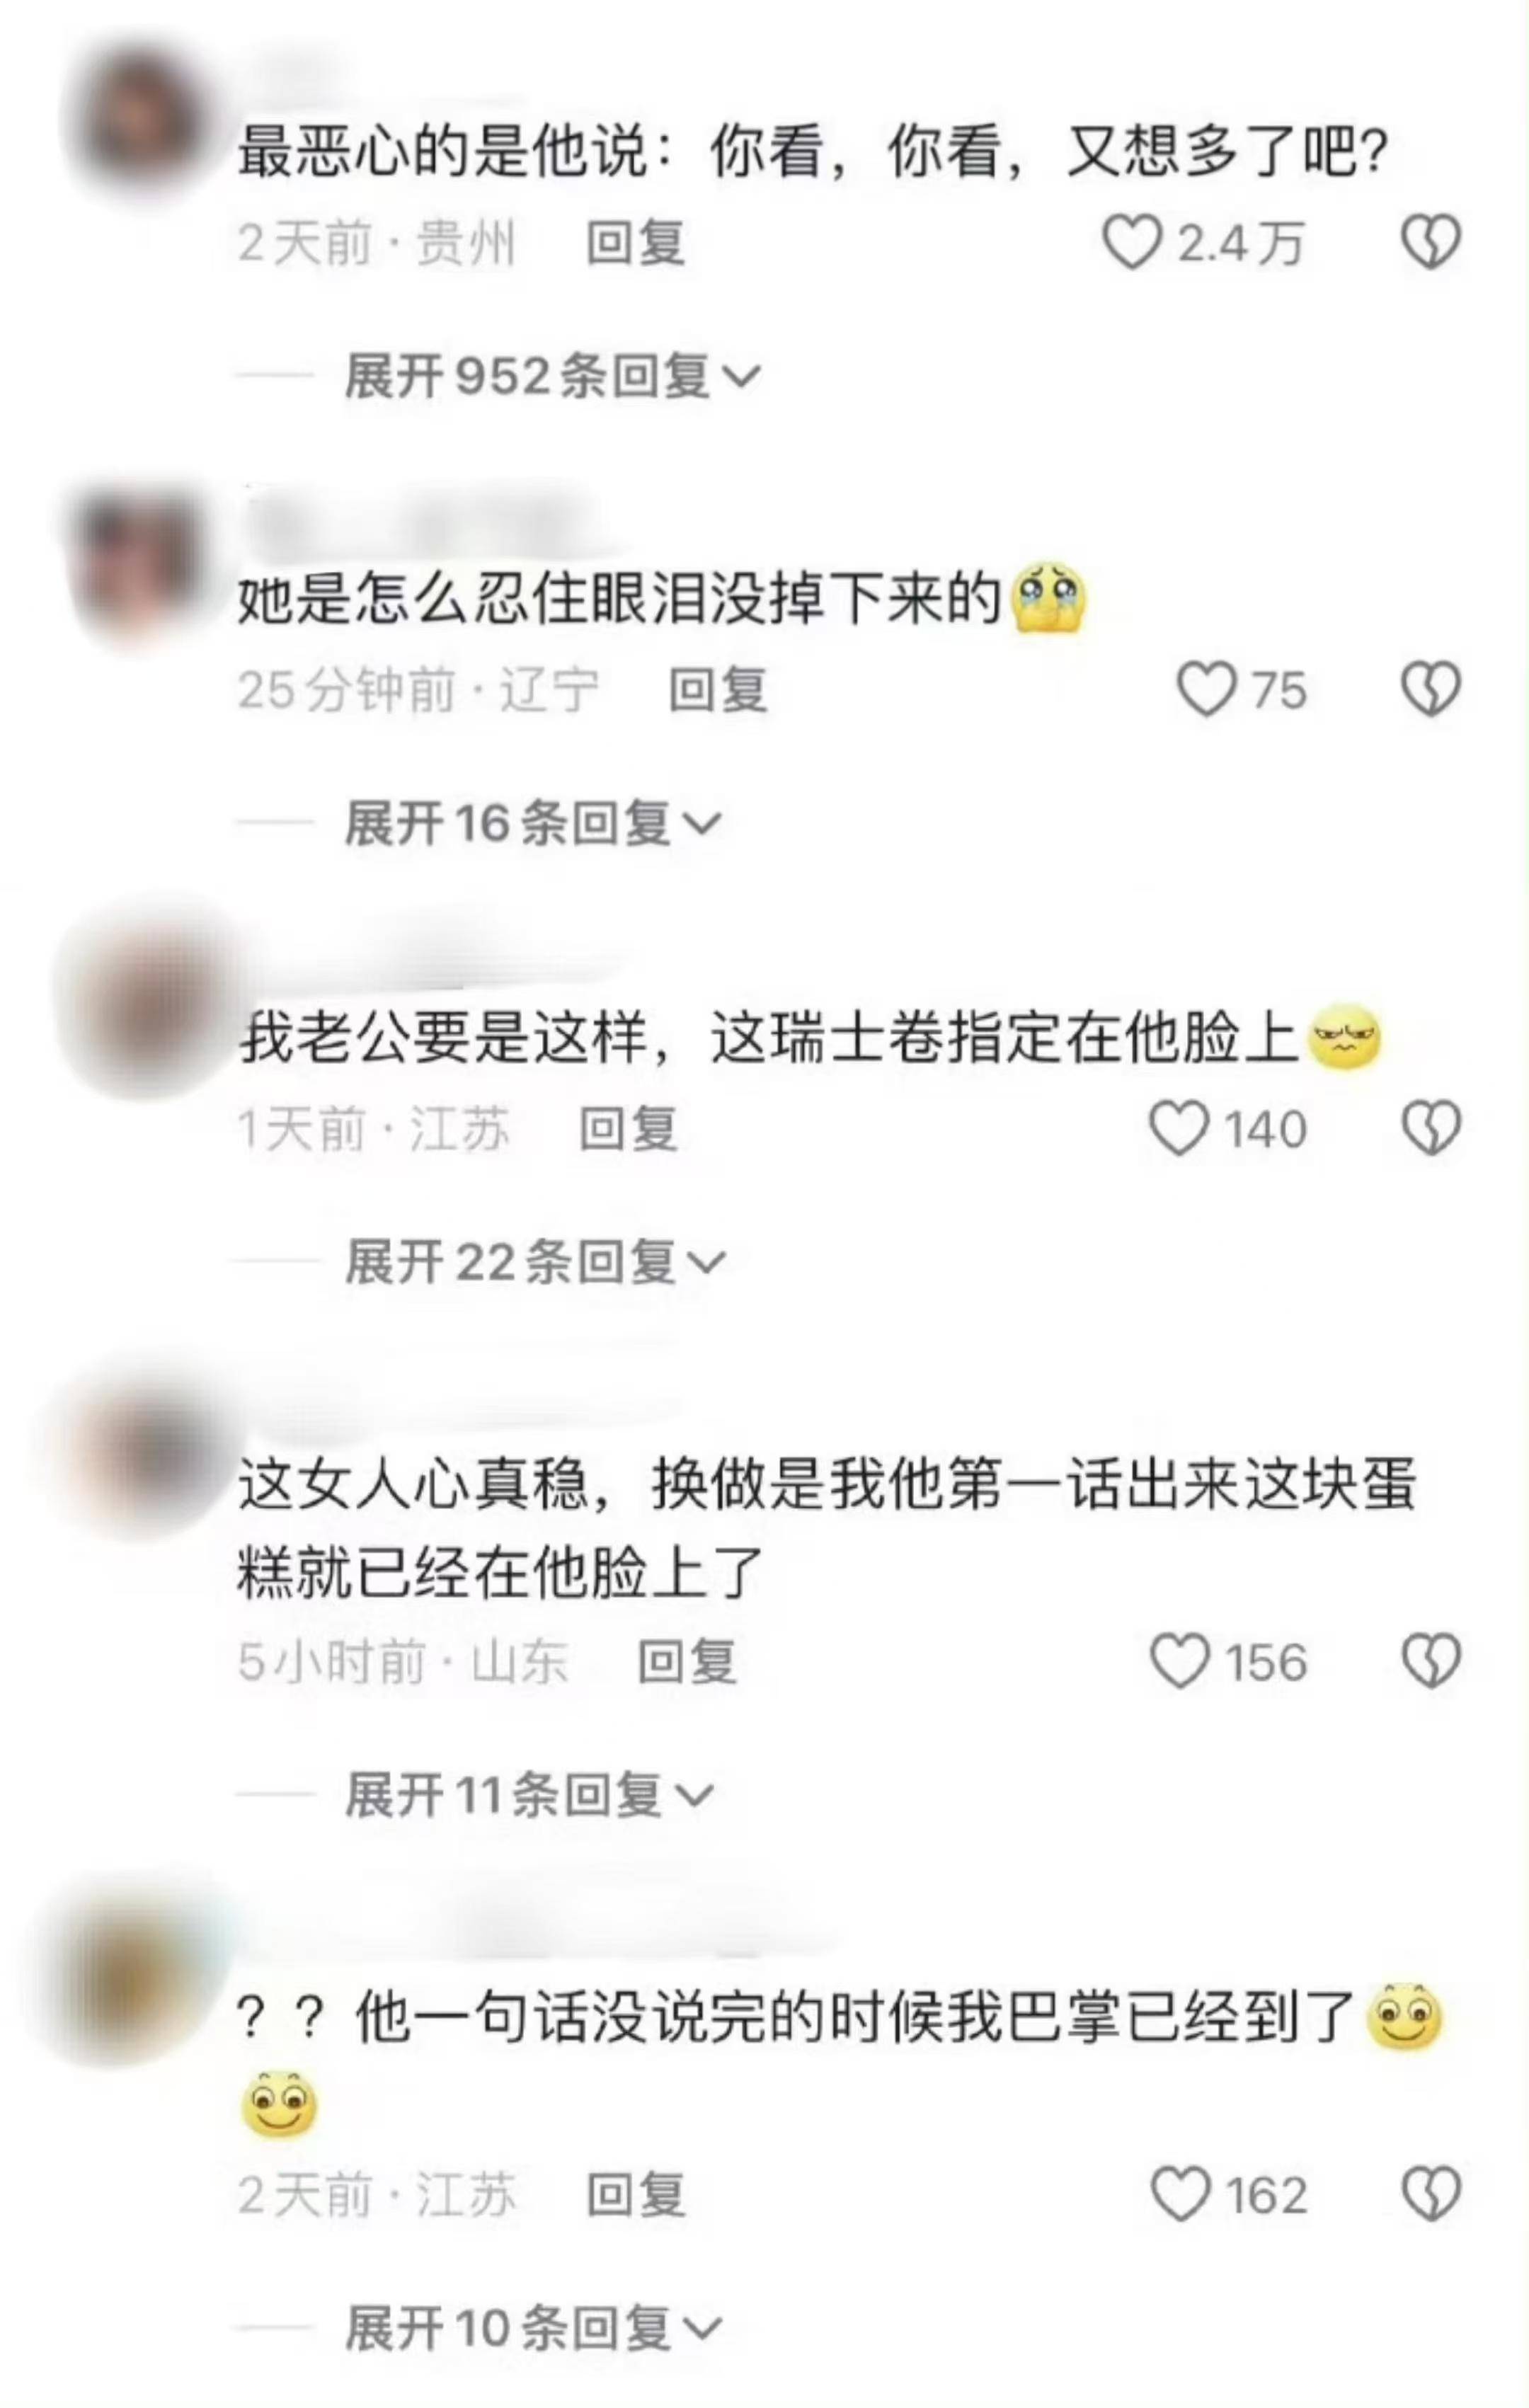This screenshot has height=2408, width=1529.
Task: Reply to the 2天前 贵州 comment
Action: pos(636,243)
